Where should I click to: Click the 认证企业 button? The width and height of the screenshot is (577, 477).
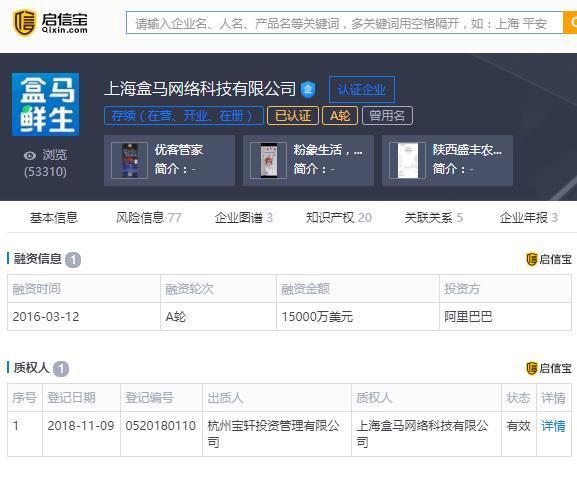pyautogui.click(x=362, y=89)
